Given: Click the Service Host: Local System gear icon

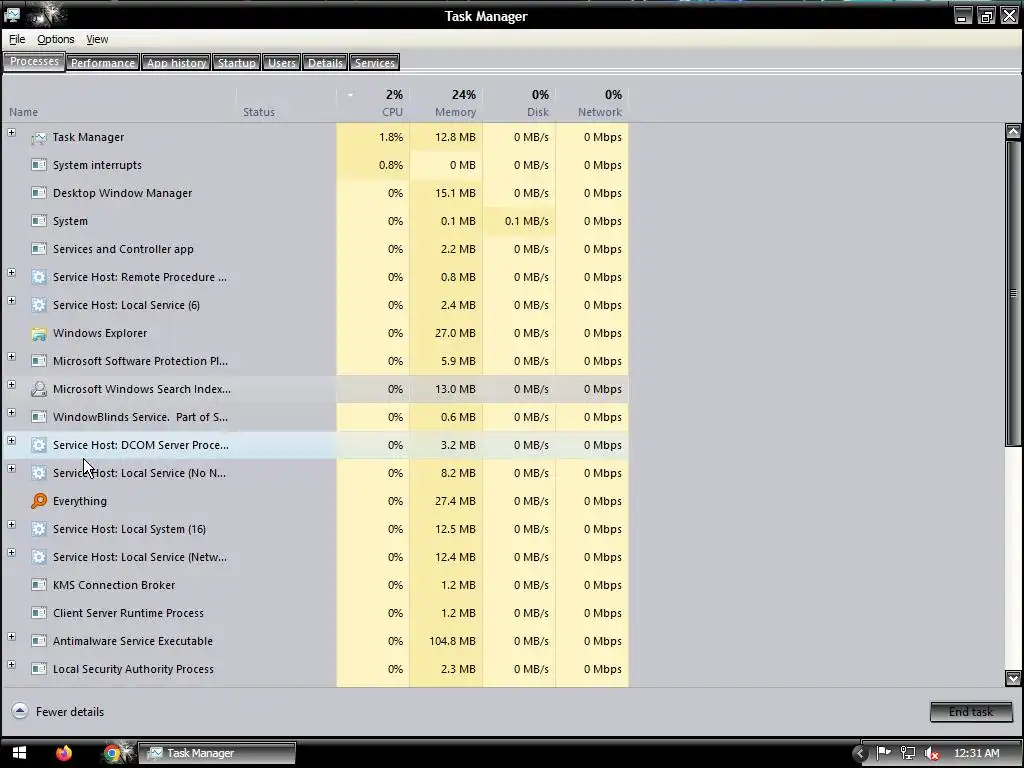Looking at the screenshot, I should pos(39,529).
